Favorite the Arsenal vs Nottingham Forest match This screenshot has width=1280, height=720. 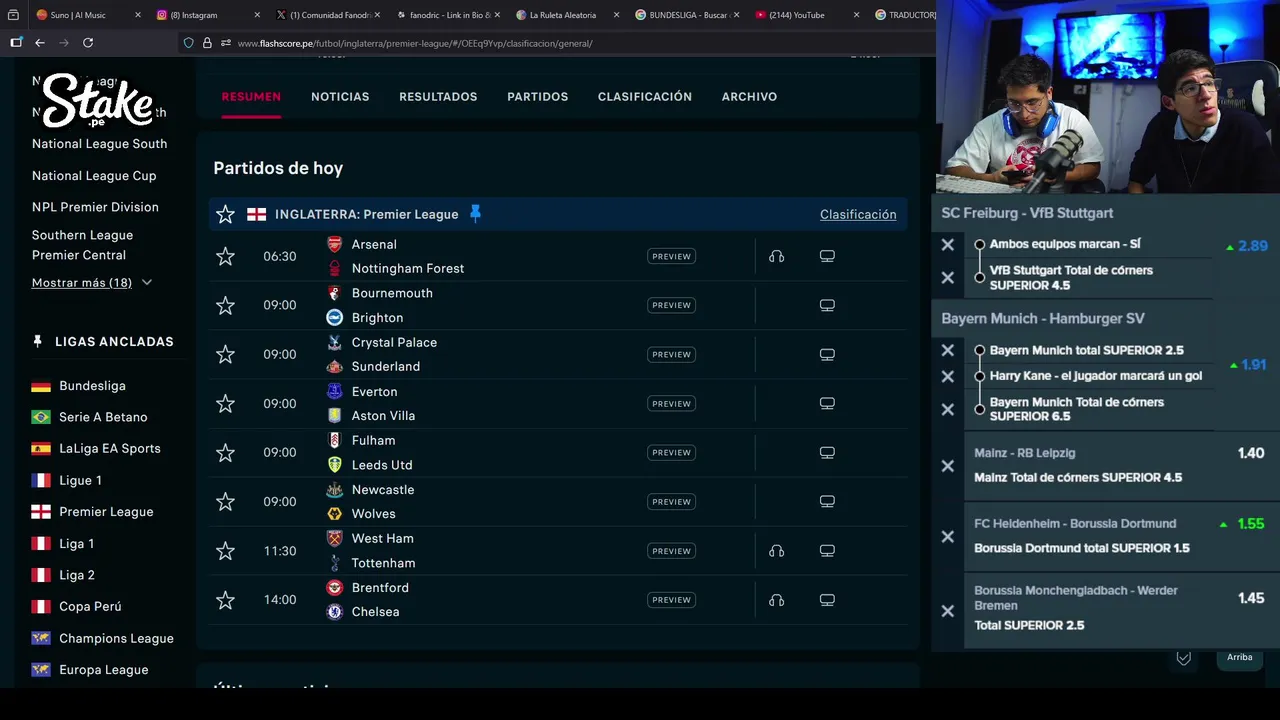click(226, 256)
